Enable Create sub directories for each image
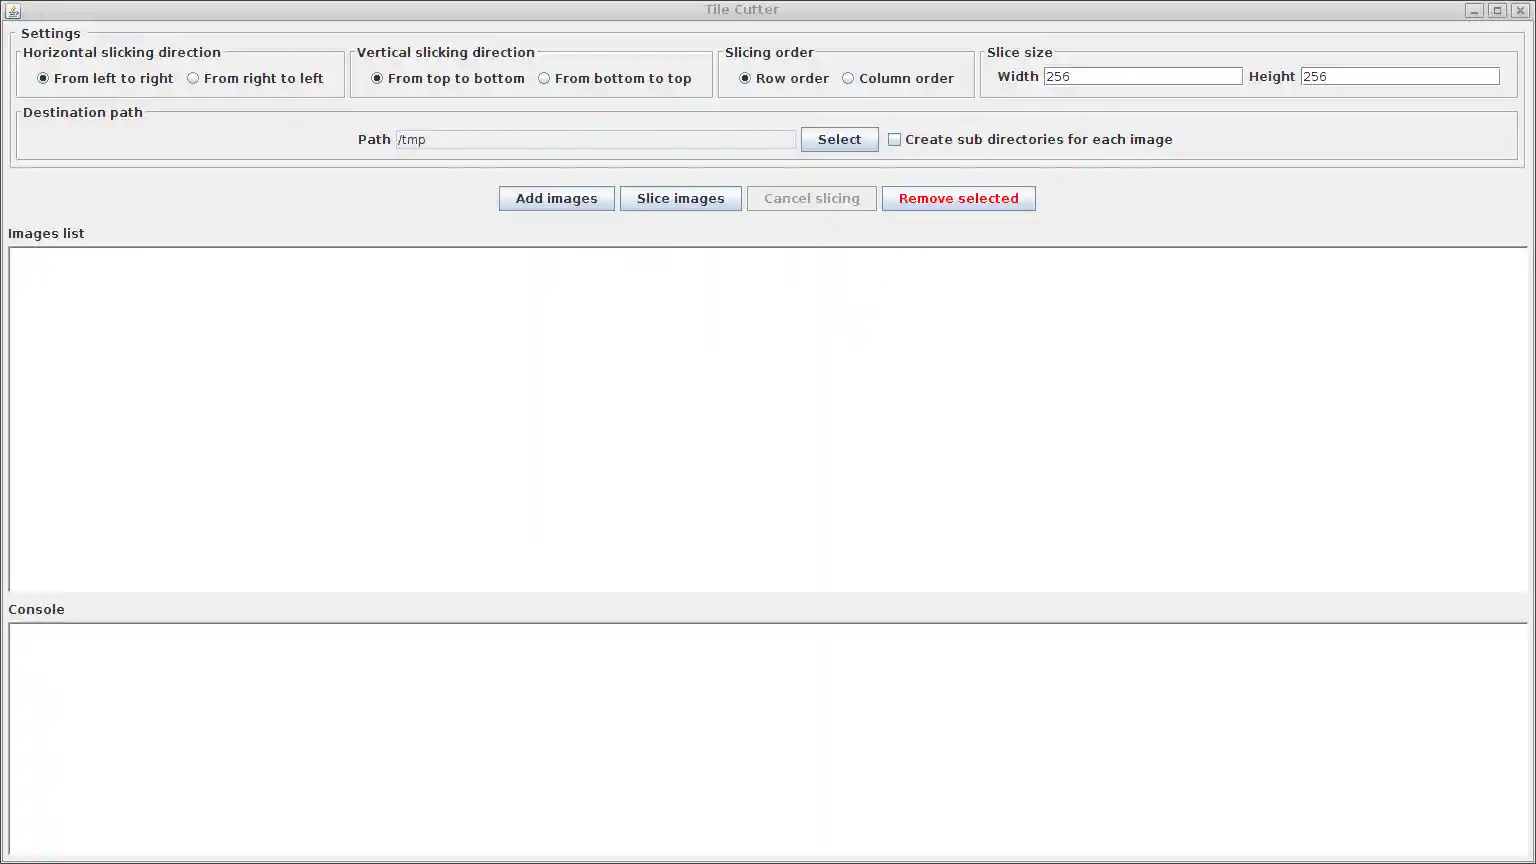1536x864 pixels. (x=894, y=139)
